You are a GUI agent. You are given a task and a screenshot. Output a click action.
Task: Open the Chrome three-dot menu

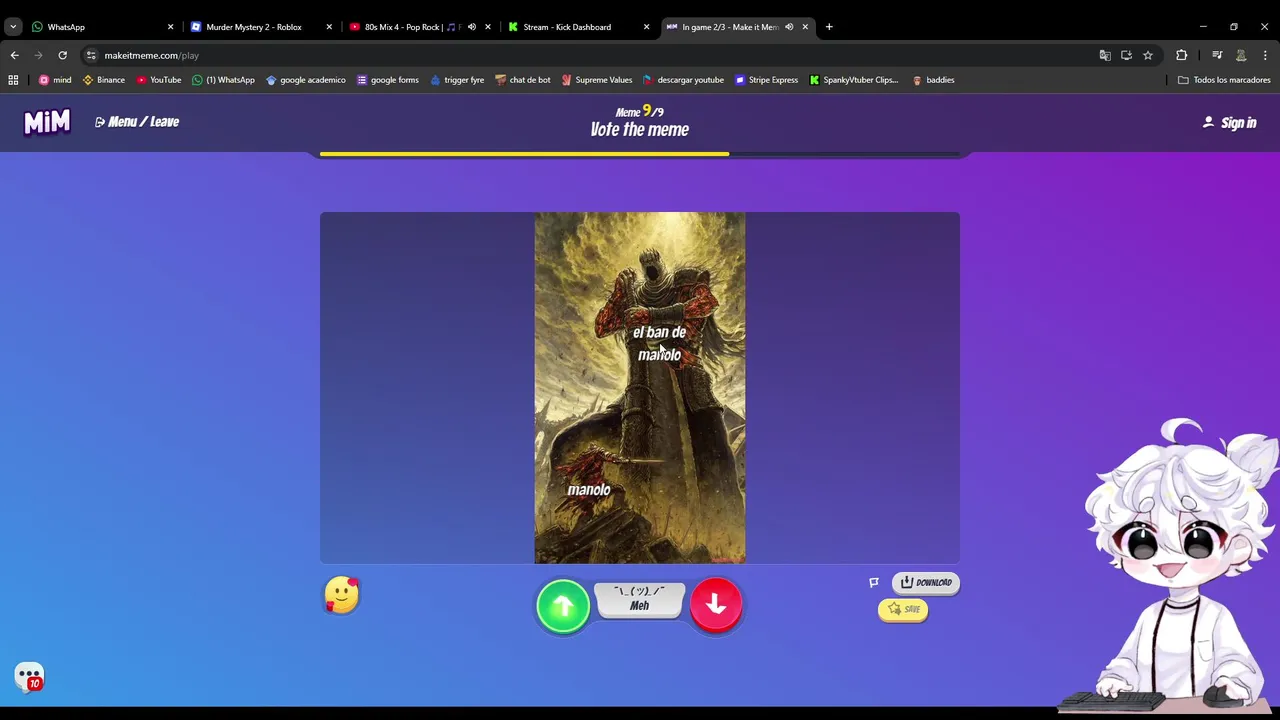(1265, 55)
